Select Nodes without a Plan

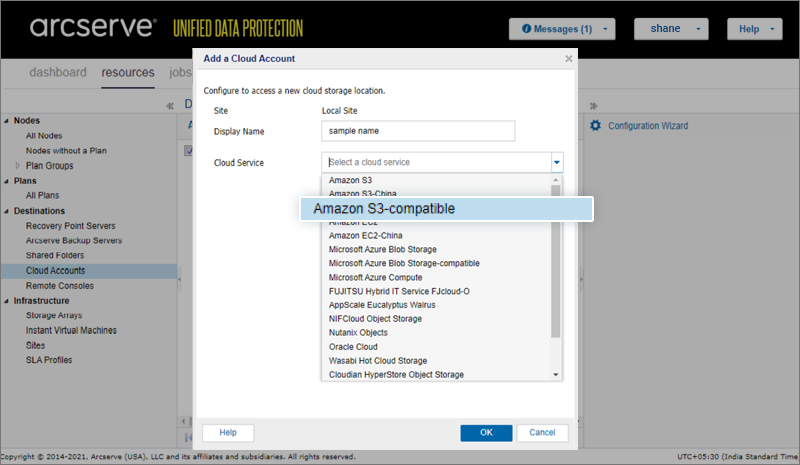(66, 151)
